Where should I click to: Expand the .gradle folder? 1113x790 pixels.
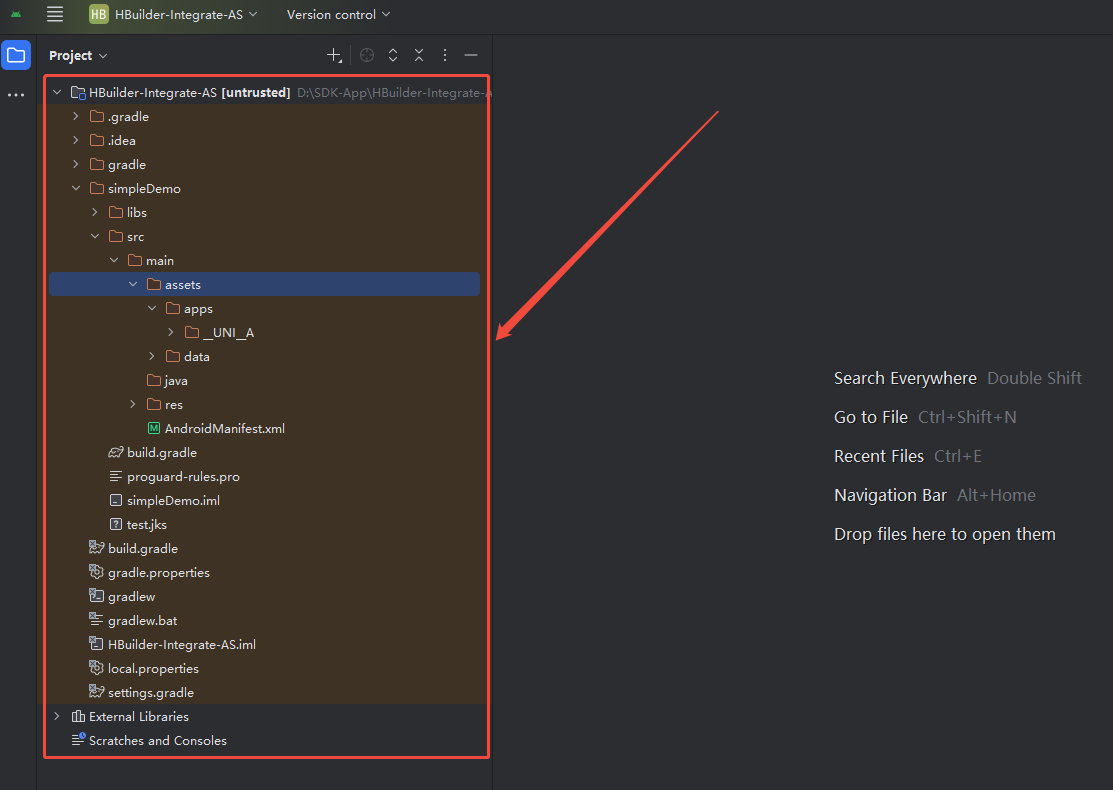(x=75, y=117)
